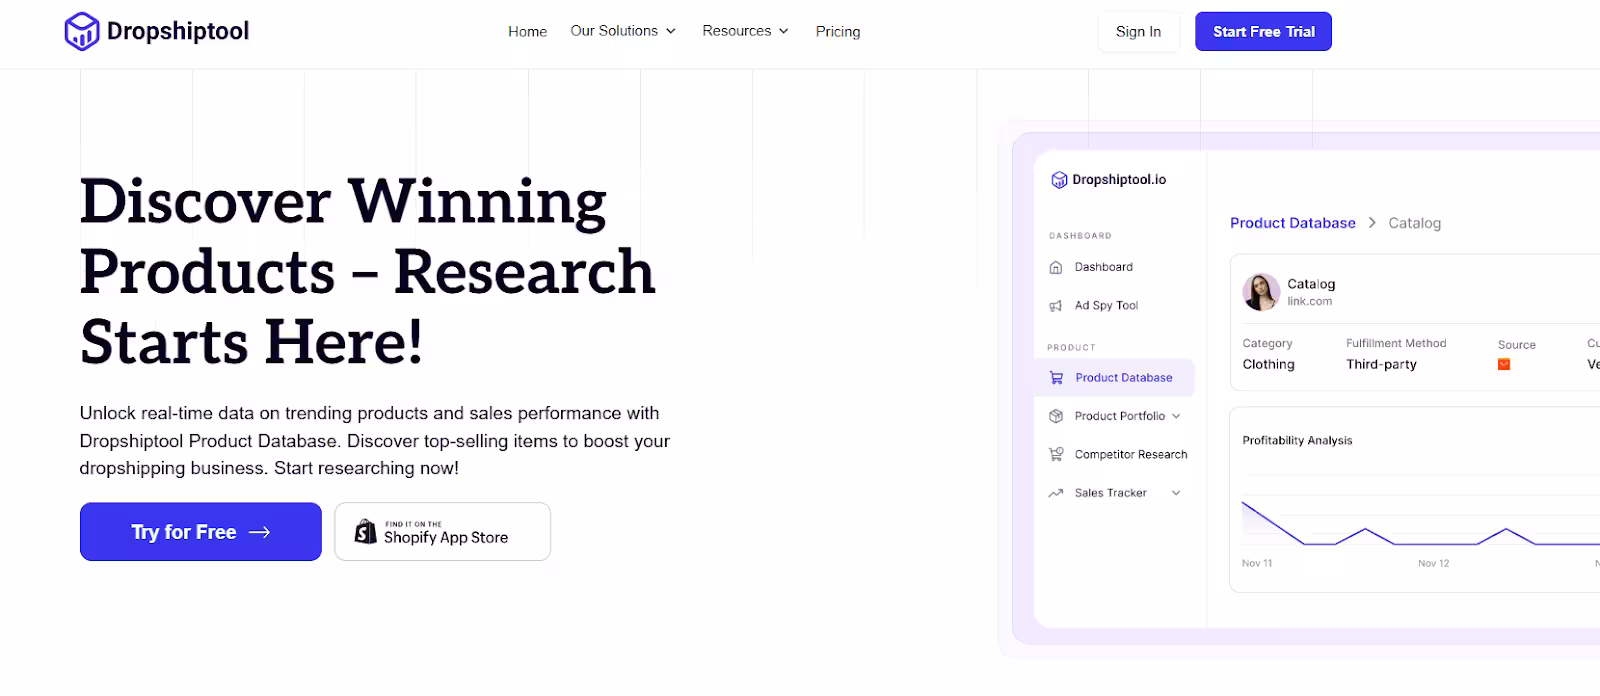1600x696 pixels.
Task: Click the Sign In button
Action: click(1139, 31)
